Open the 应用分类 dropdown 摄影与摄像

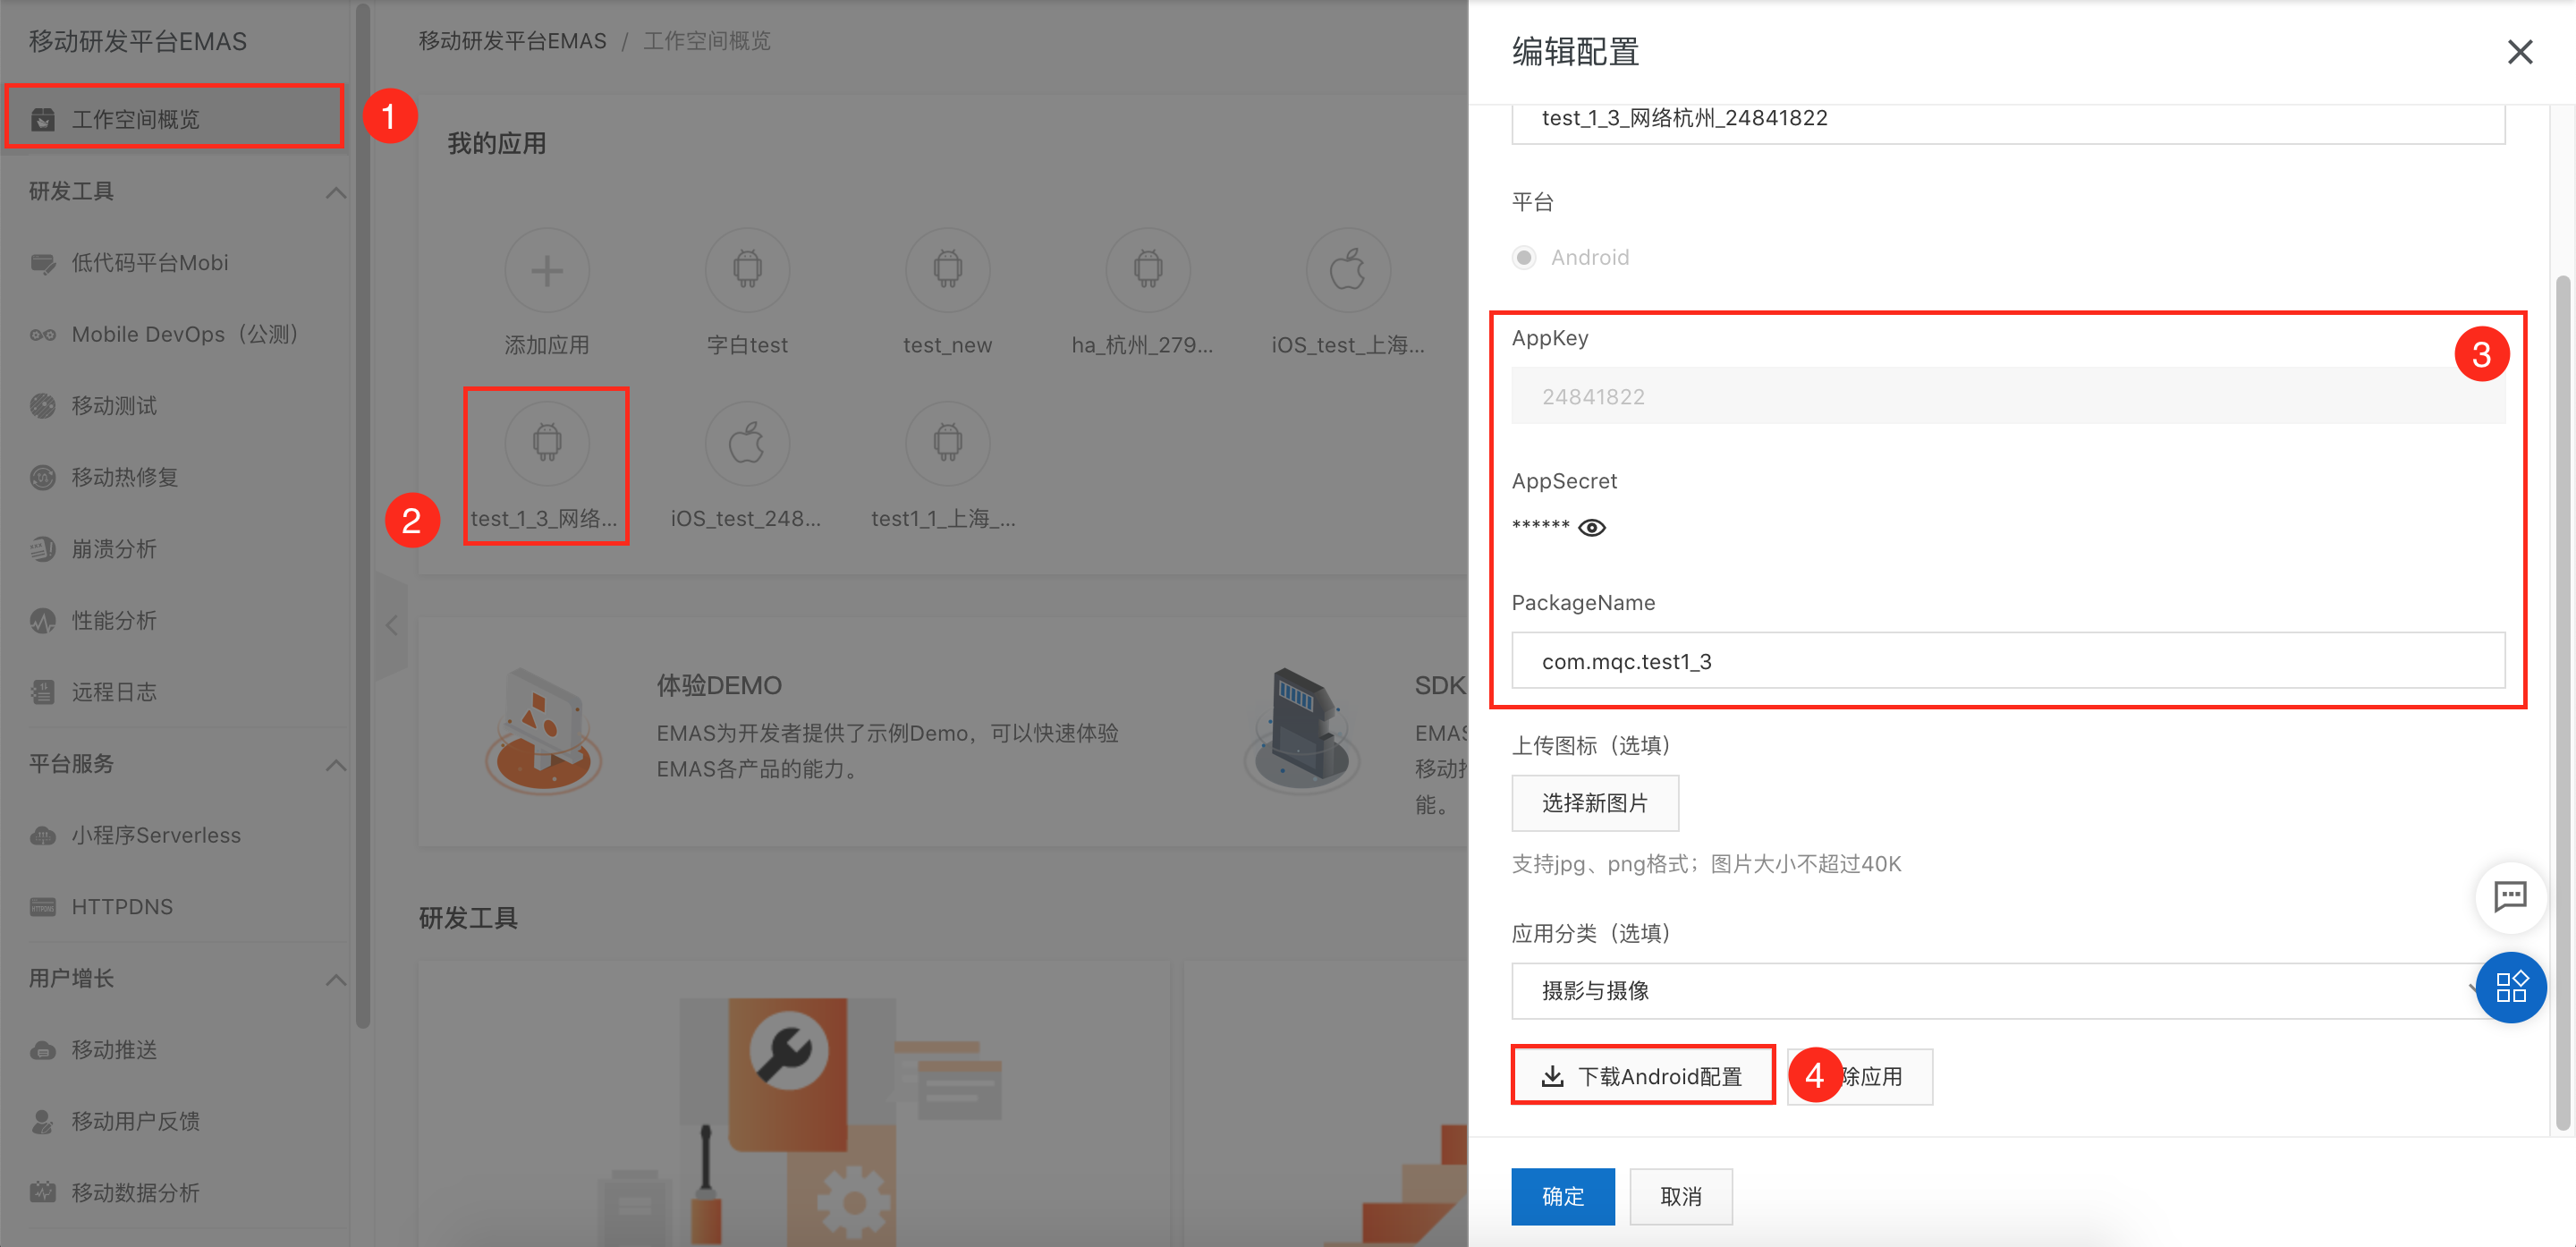2008,991
